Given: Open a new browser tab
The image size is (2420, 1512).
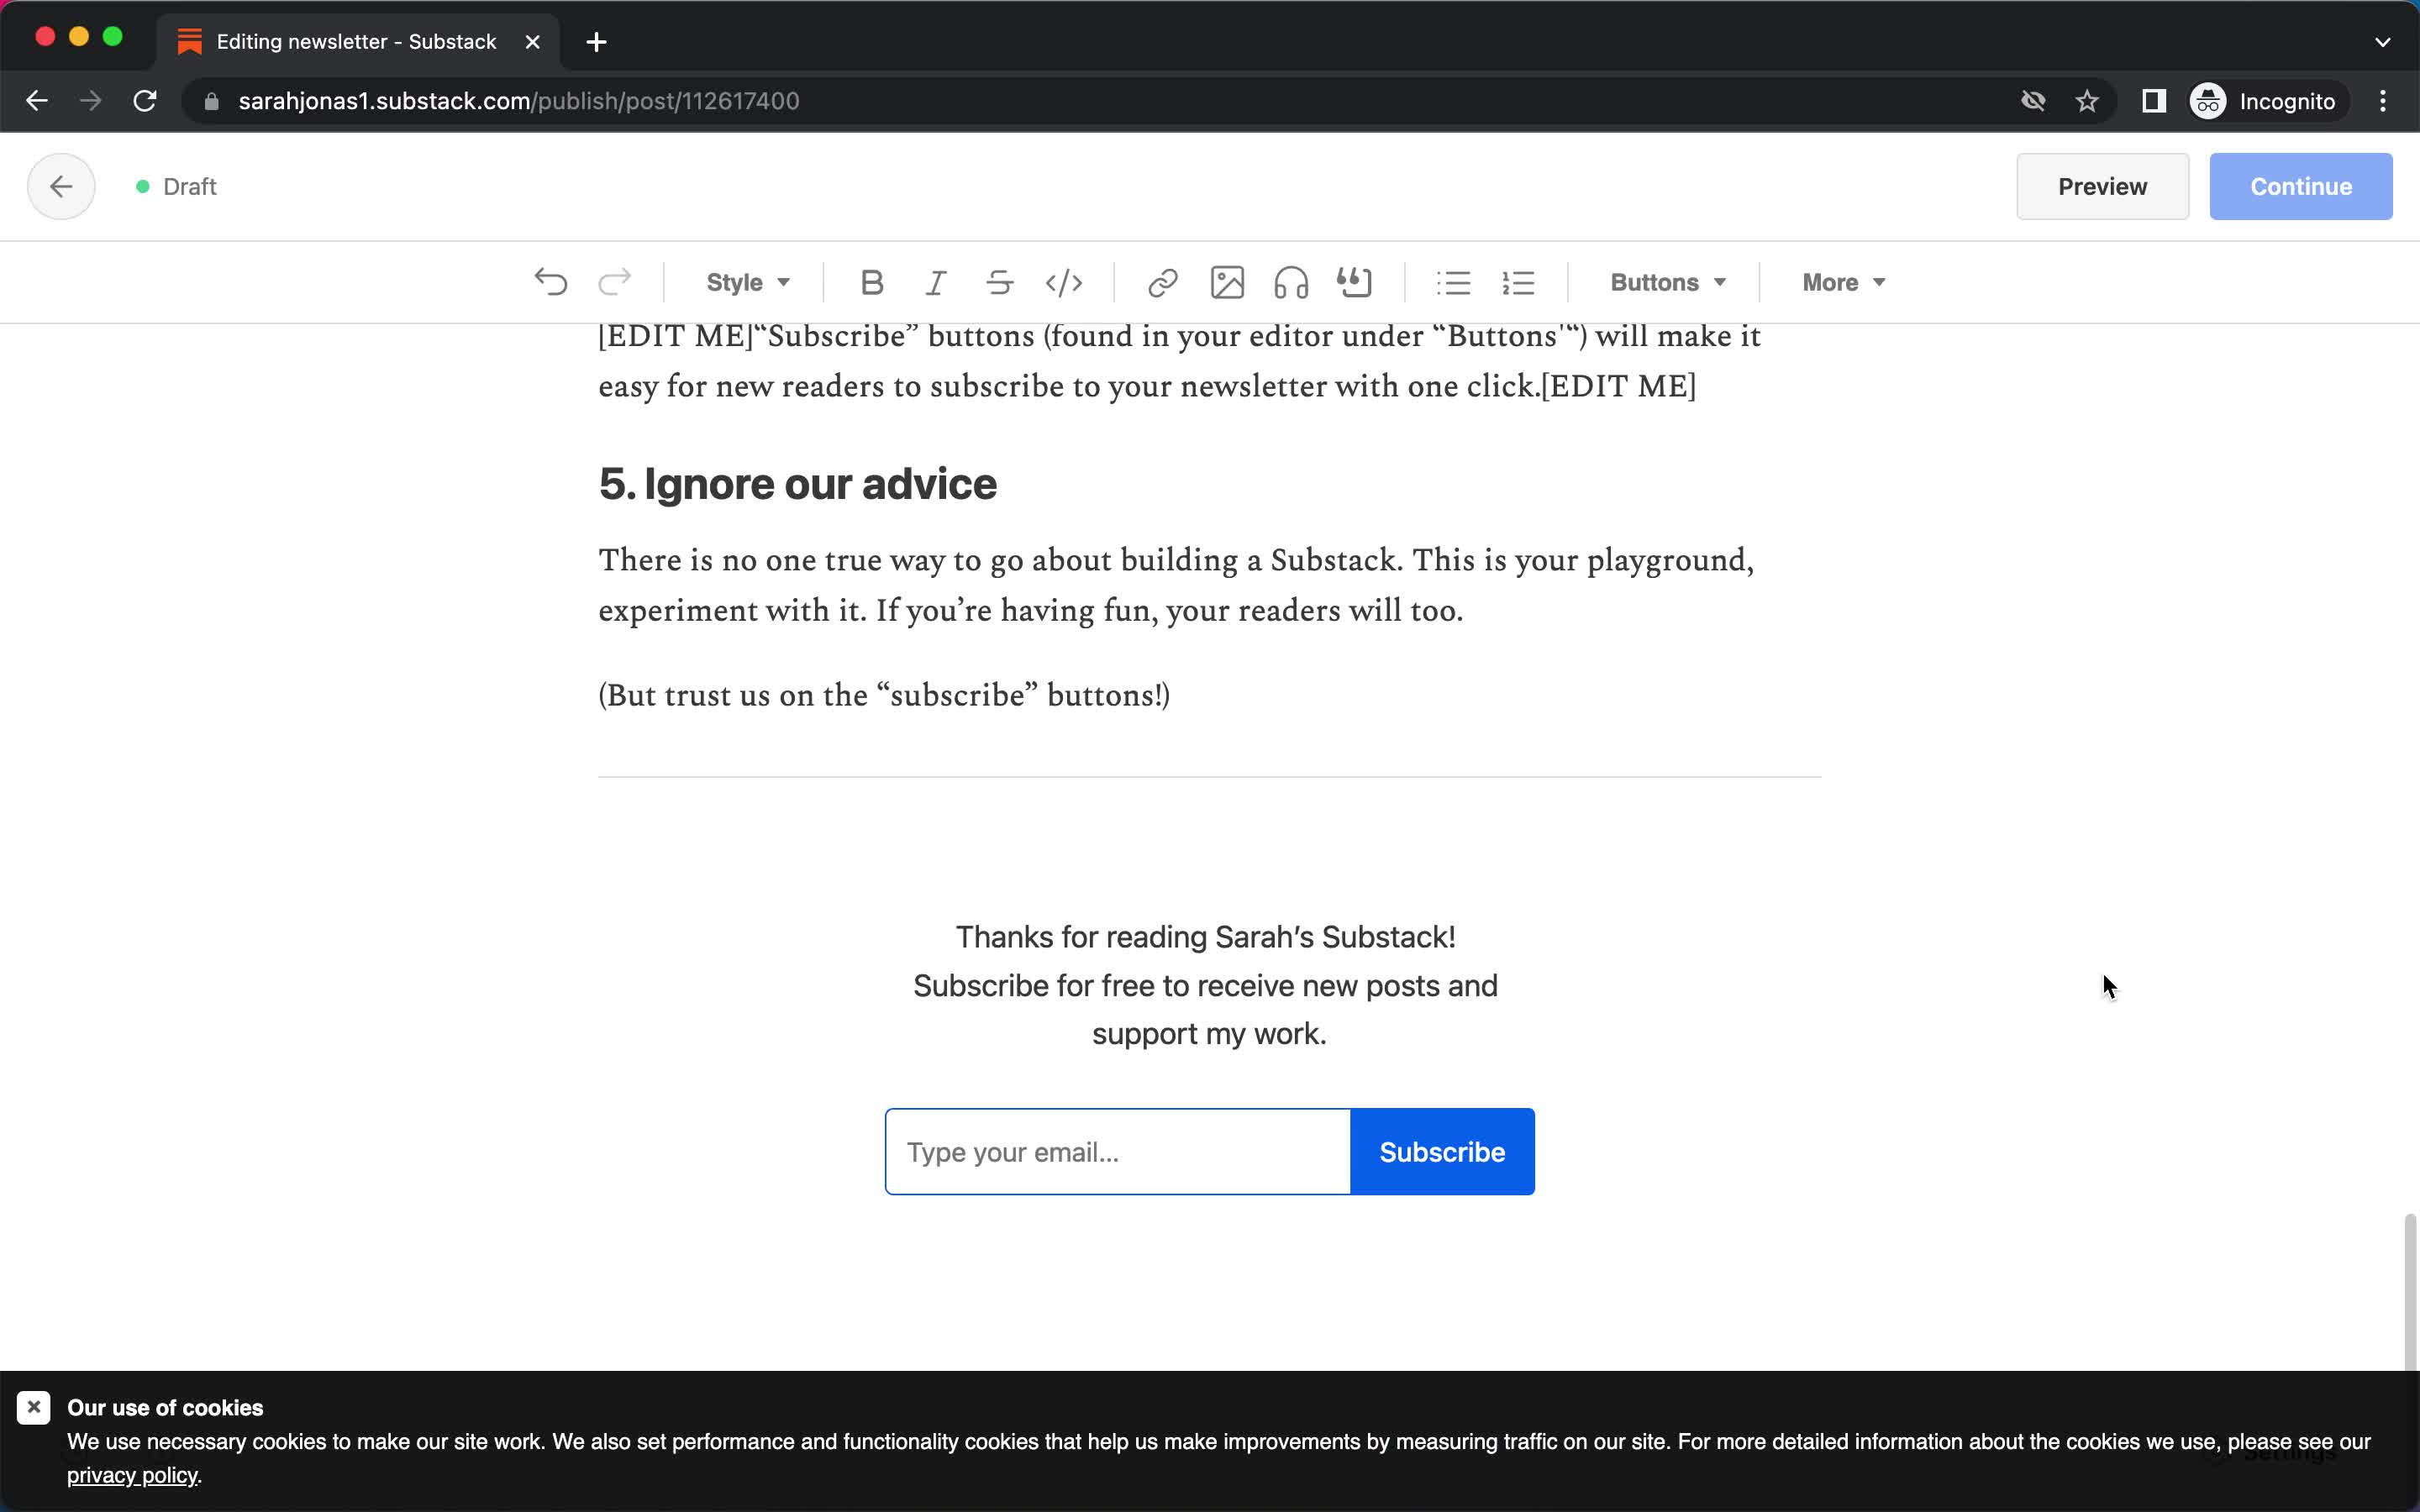Looking at the screenshot, I should (596, 42).
